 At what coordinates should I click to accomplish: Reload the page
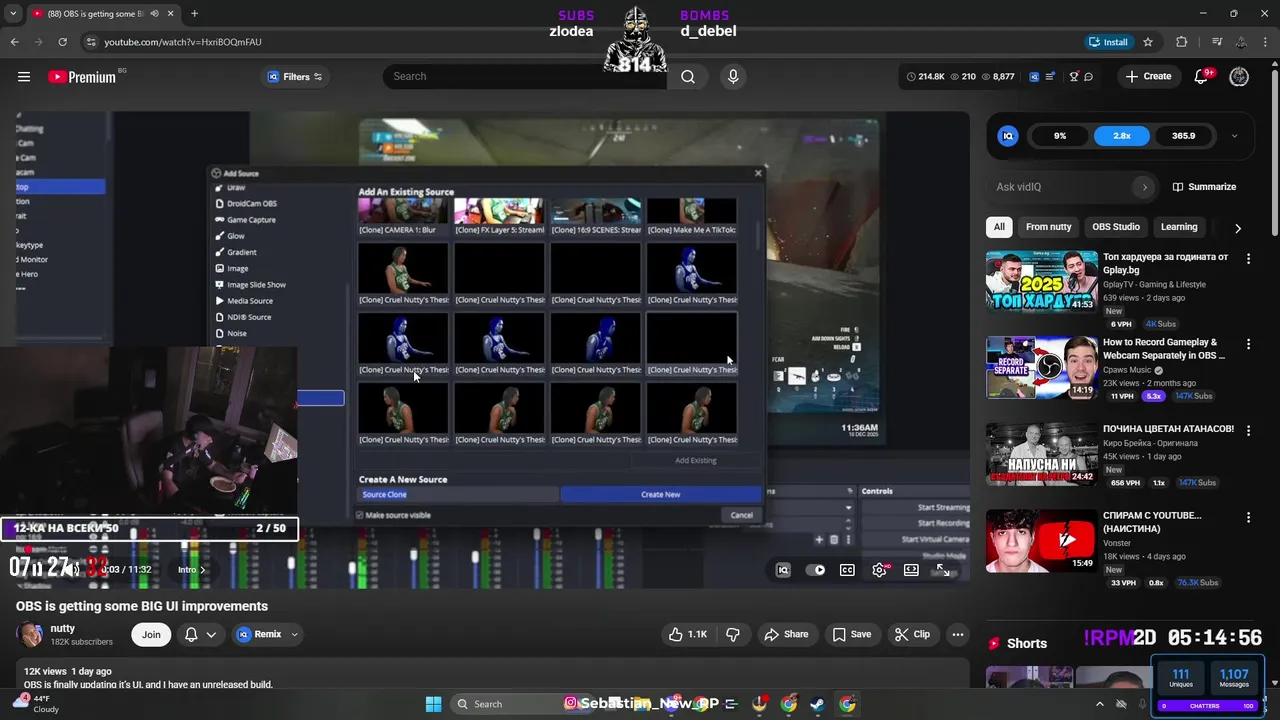63,42
